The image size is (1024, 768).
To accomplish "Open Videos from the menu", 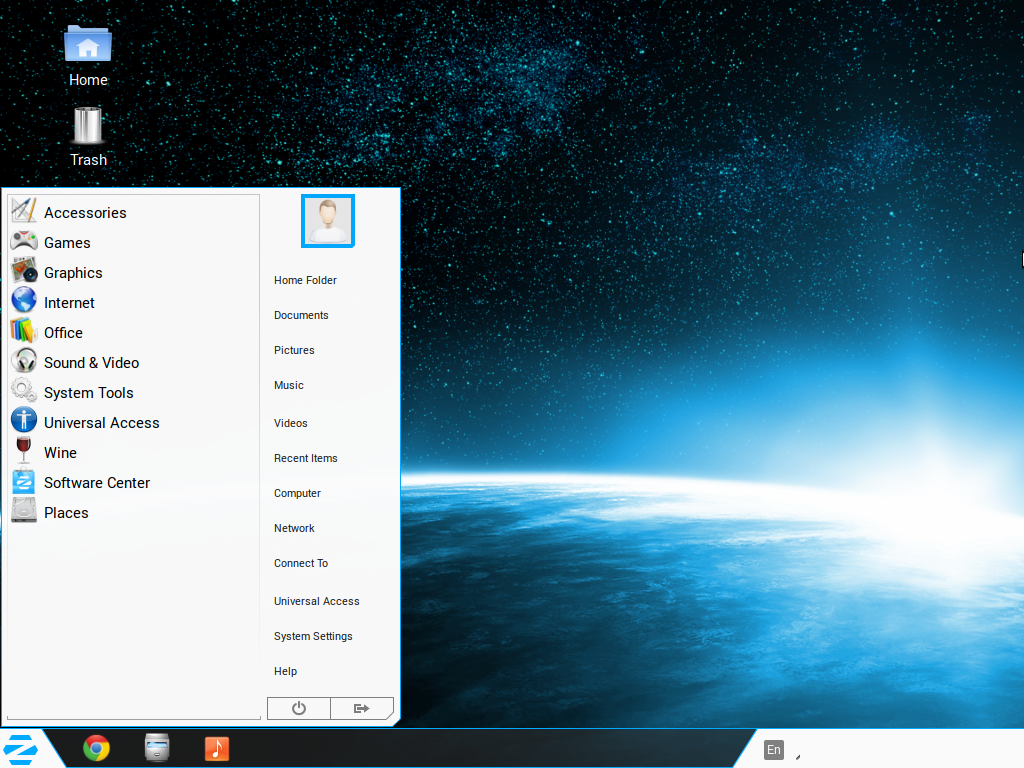I will pos(291,423).
